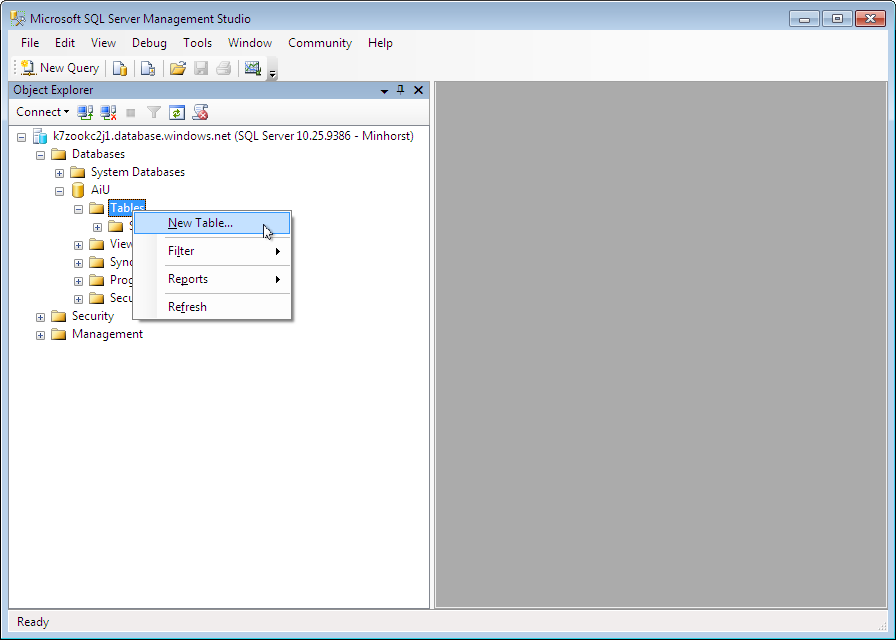Viewport: 896px width, 640px height.
Task: Click the Database Engine Query icon
Action: tap(120, 68)
